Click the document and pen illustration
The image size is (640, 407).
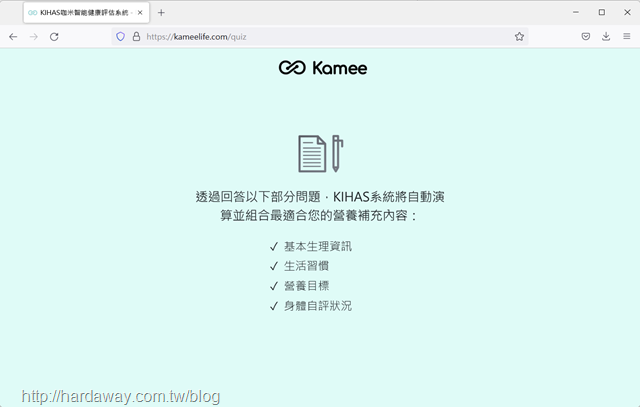(x=321, y=153)
